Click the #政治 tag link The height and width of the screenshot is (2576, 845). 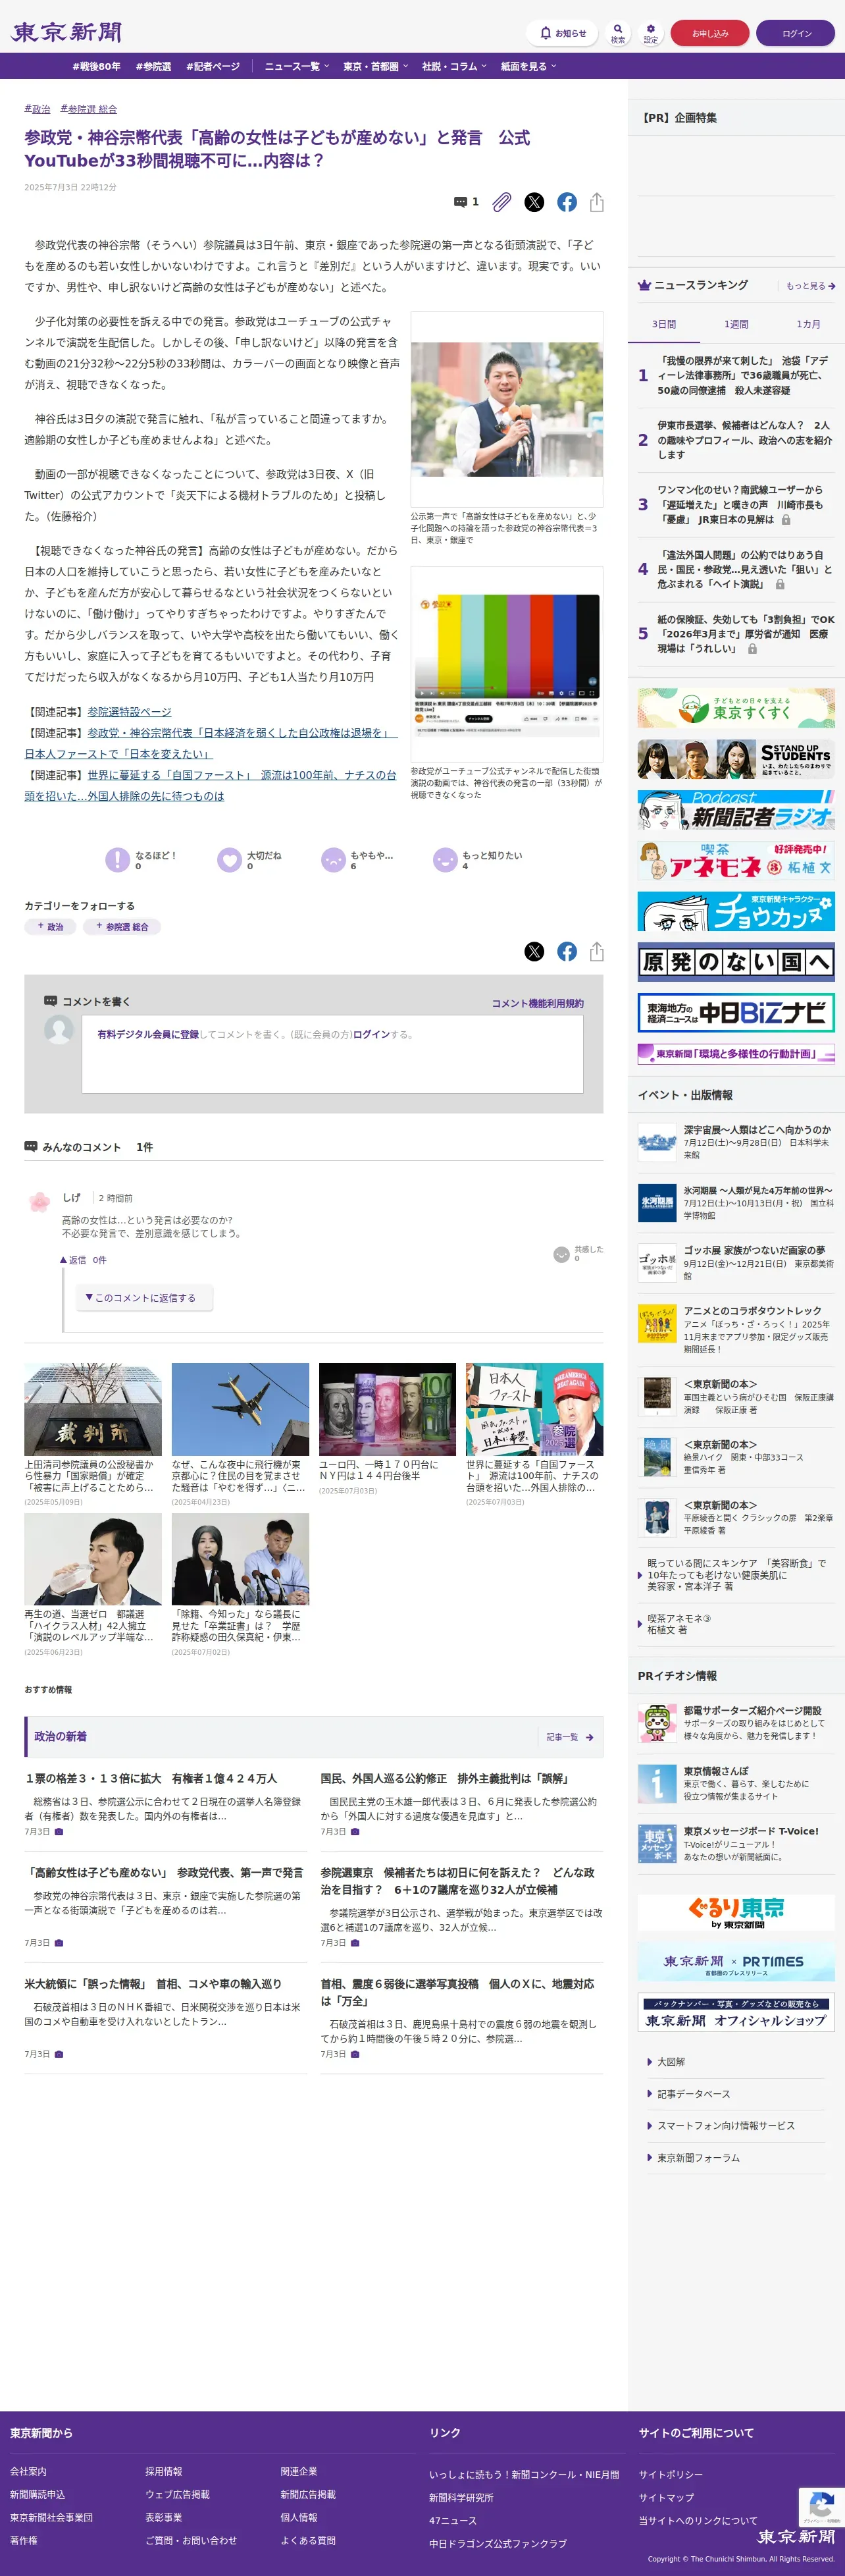tap(37, 109)
